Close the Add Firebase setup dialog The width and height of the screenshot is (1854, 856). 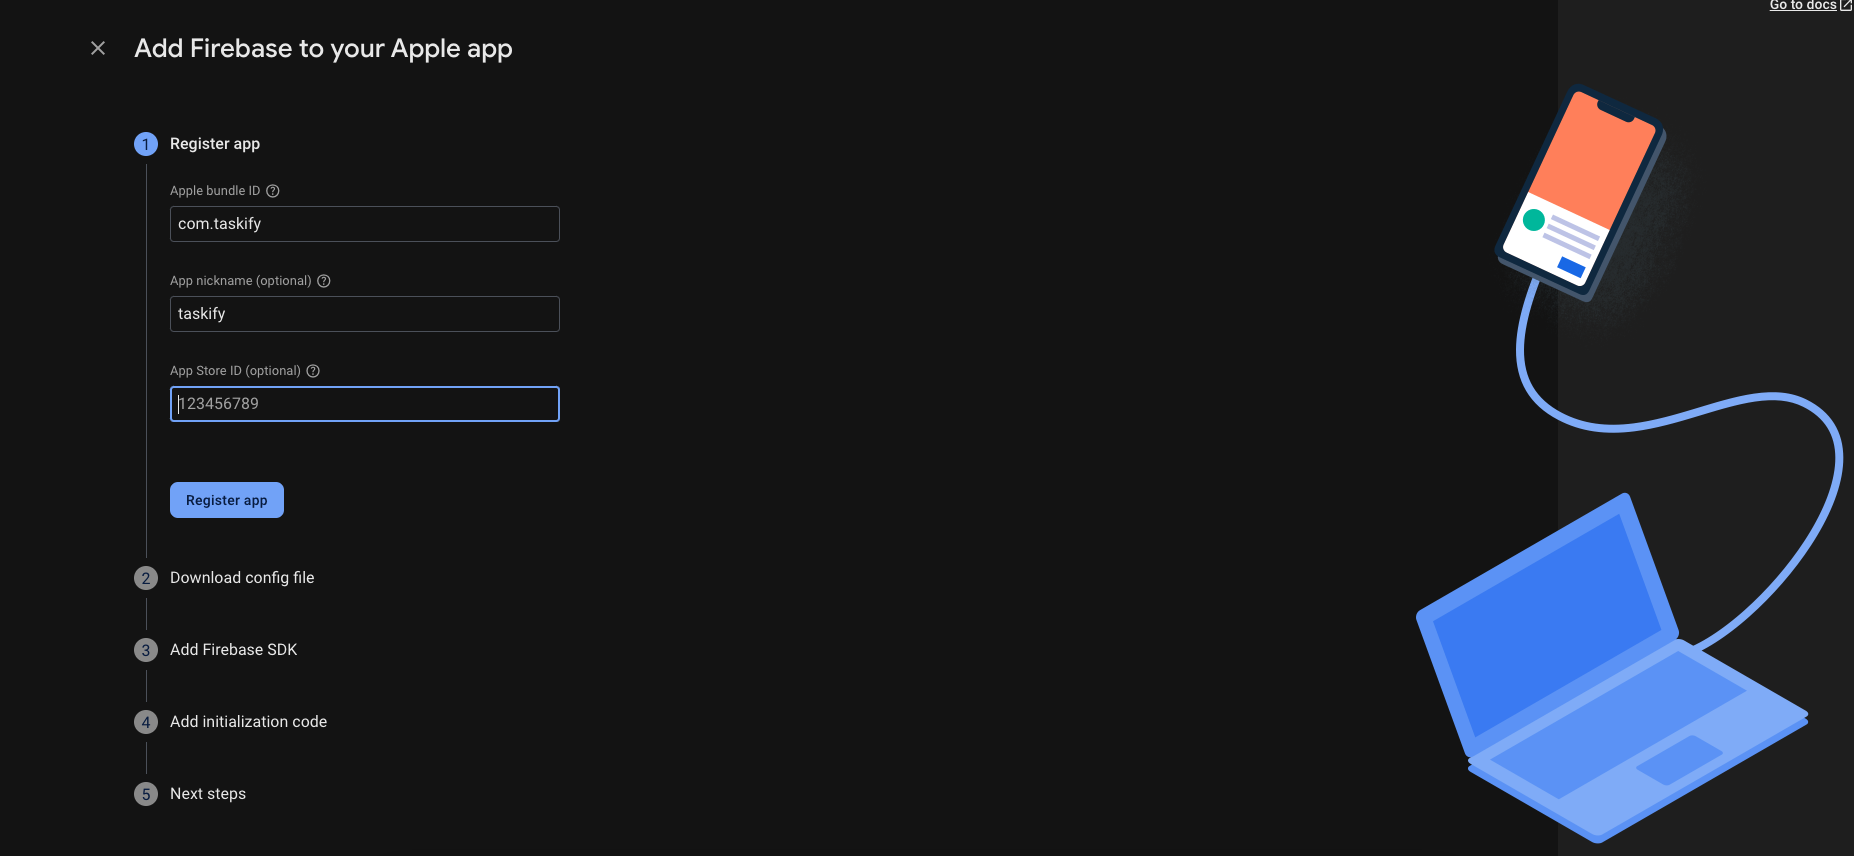coord(98,48)
